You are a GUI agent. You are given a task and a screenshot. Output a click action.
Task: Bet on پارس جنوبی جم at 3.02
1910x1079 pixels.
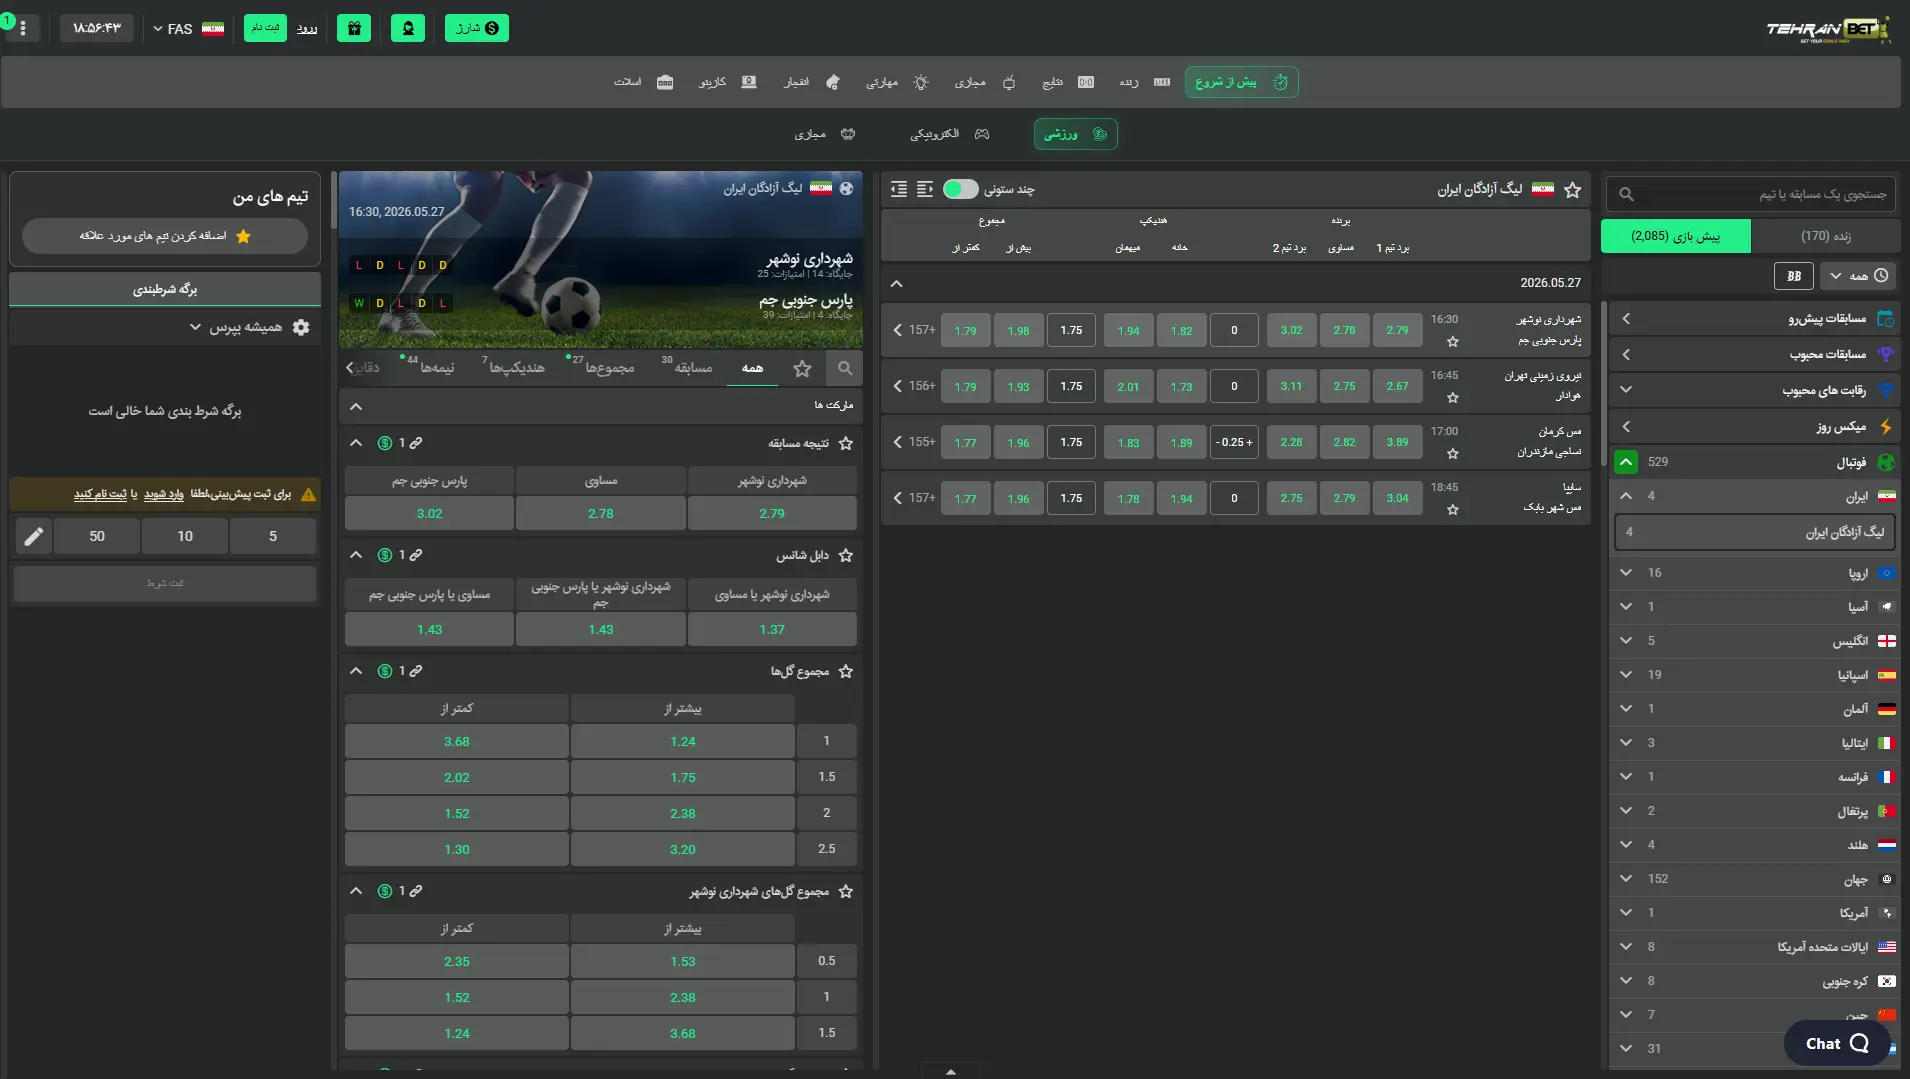click(429, 514)
